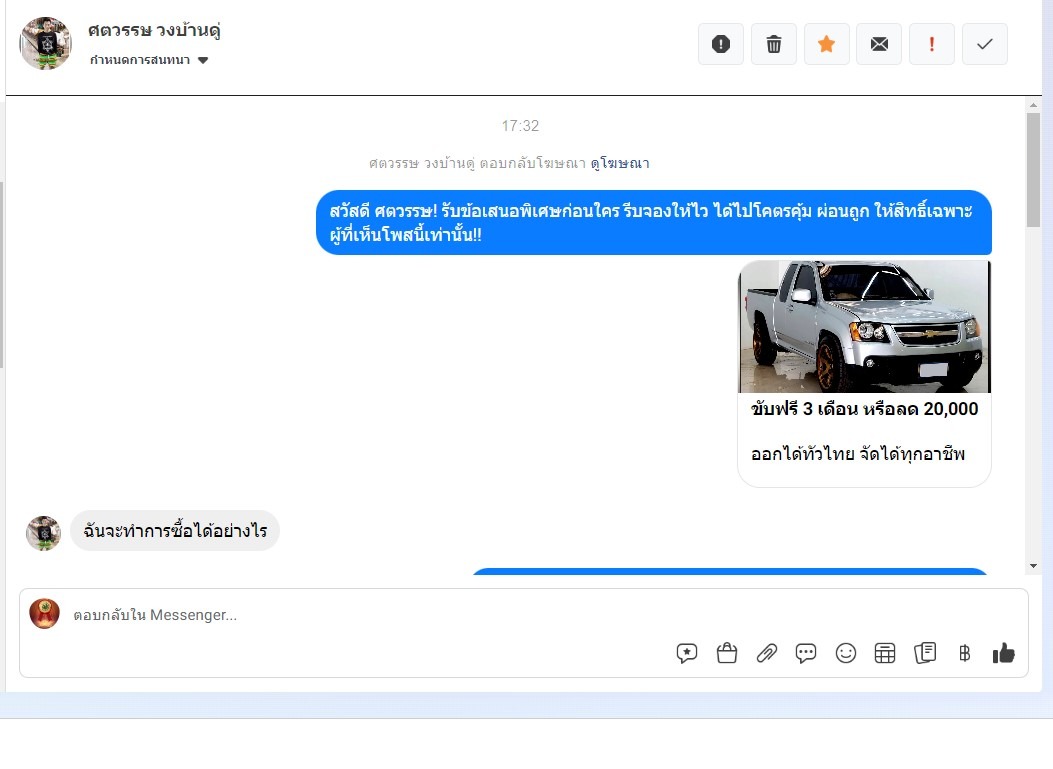Screen dimensions: 1053x769
Task: Click the shopping bag icon
Action: point(727,653)
